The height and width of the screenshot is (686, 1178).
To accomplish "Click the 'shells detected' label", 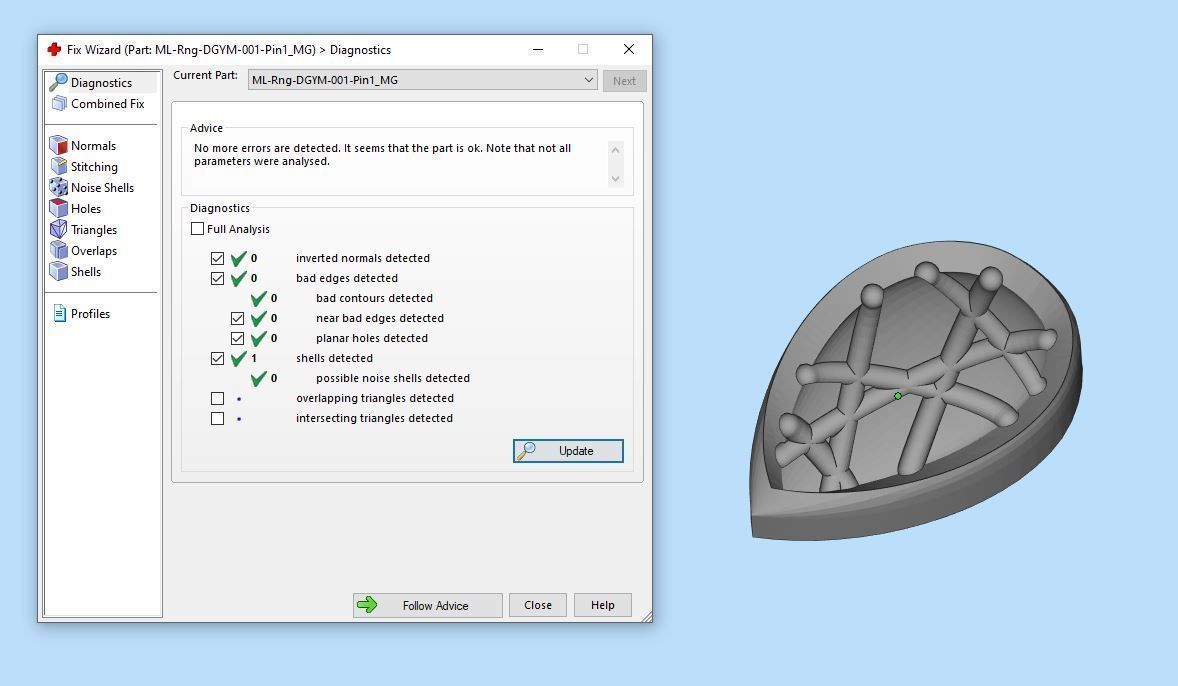I will 334,358.
